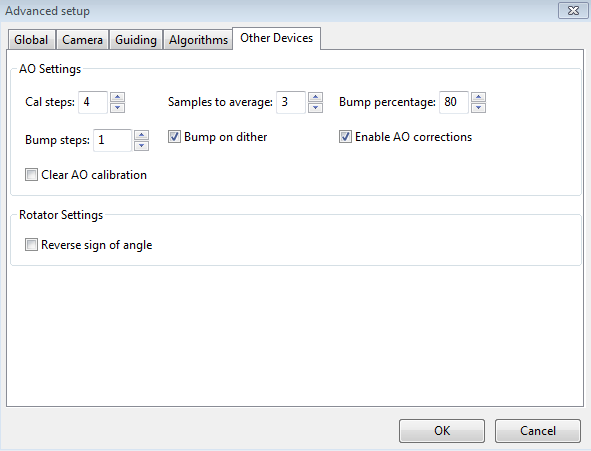Decrease Cal steps with down arrow

(x=118, y=107)
